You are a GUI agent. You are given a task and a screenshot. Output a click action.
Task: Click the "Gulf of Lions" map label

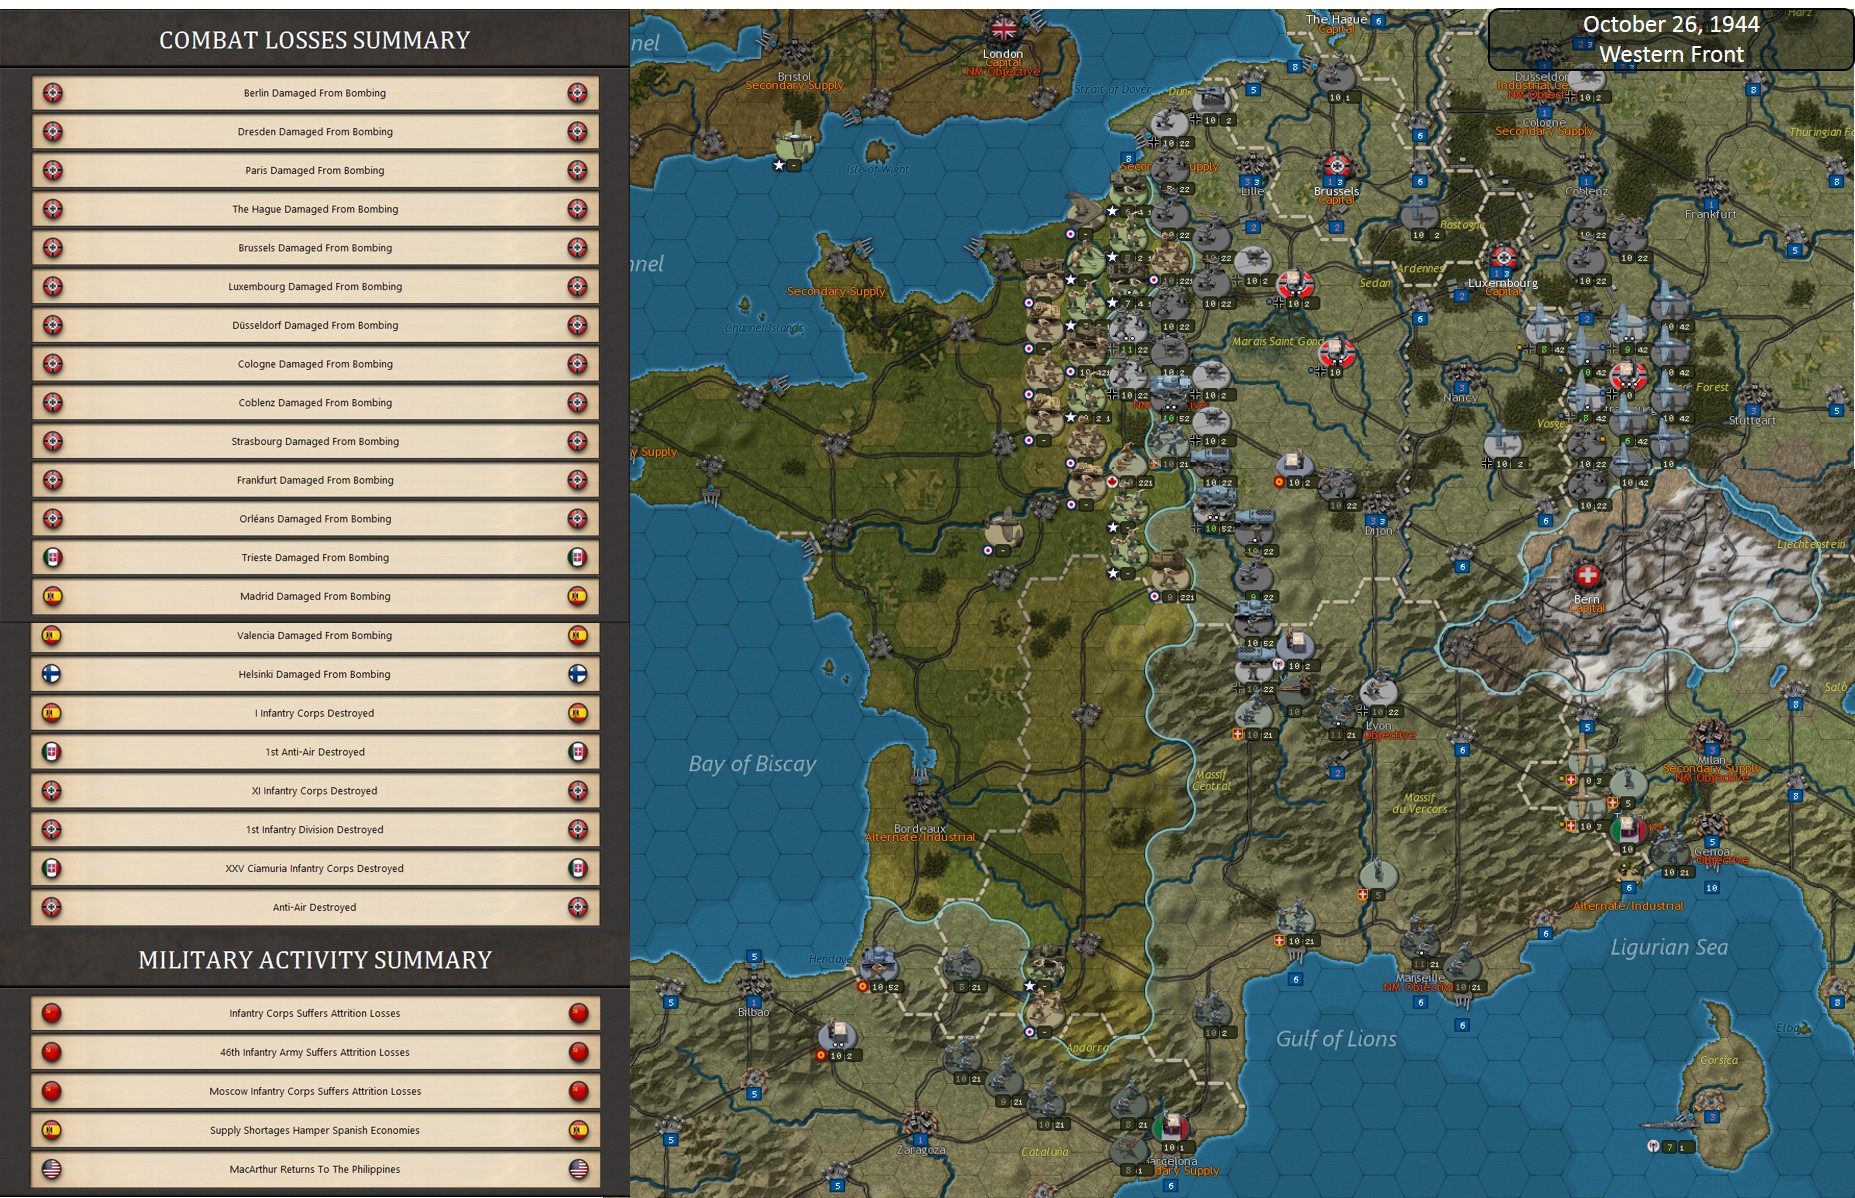(1336, 1039)
